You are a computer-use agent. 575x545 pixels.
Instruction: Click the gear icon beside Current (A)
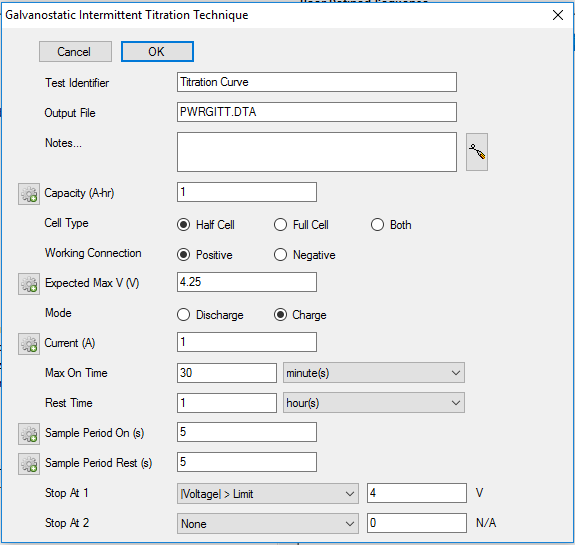coord(29,344)
